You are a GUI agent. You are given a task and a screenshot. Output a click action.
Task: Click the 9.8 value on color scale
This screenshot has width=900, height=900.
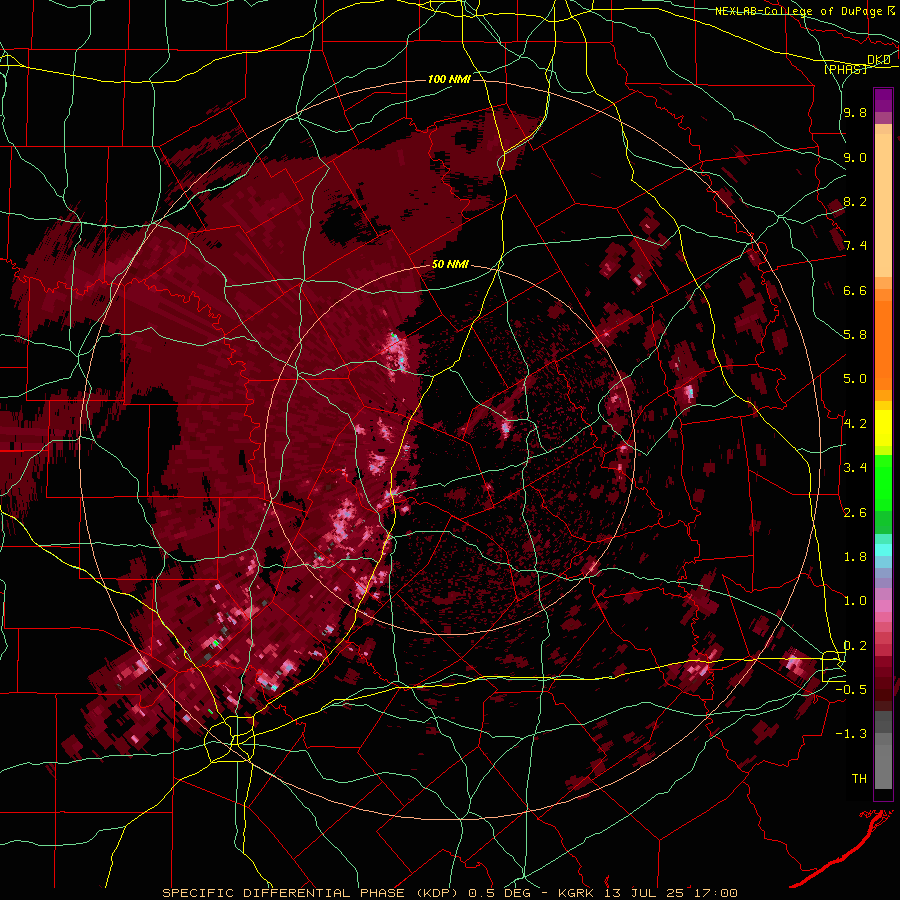(855, 113)
